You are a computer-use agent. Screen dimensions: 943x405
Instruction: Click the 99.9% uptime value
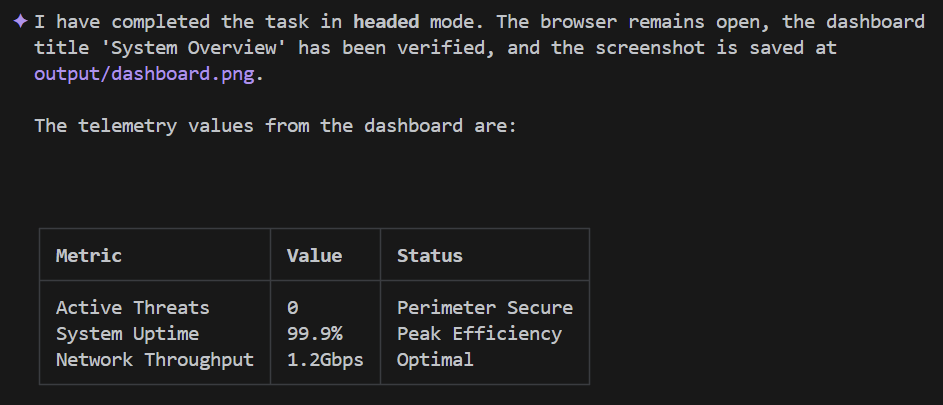[314, 333]
